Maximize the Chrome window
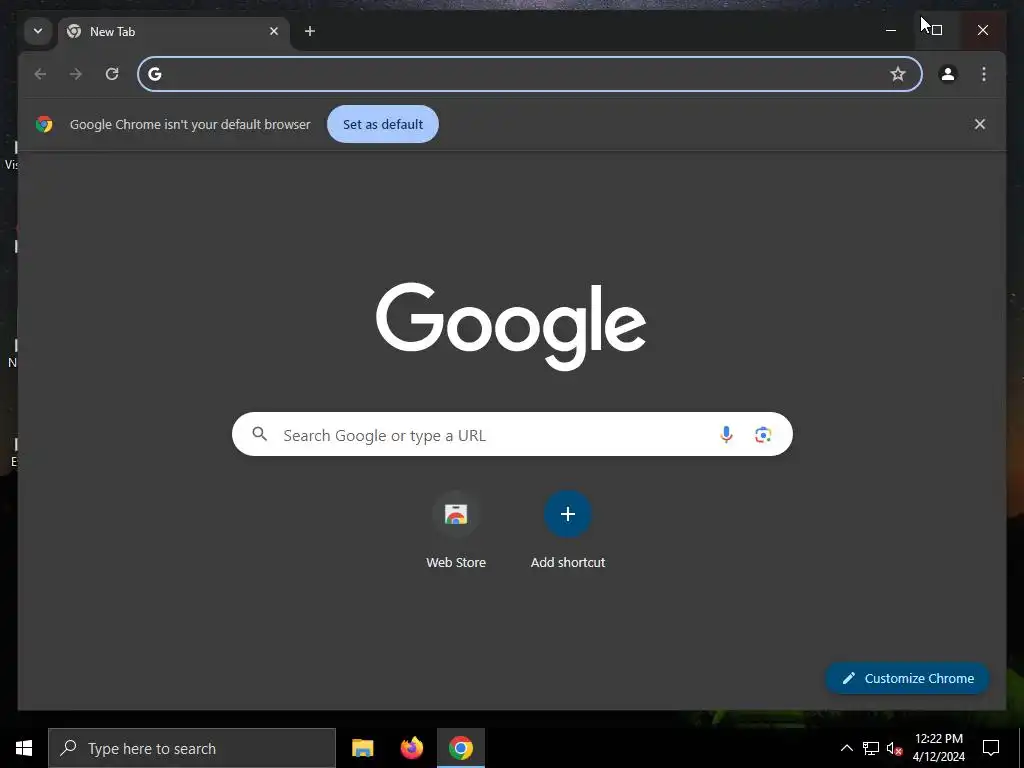This screenshot has height=768, width=1024. [936, 30]
